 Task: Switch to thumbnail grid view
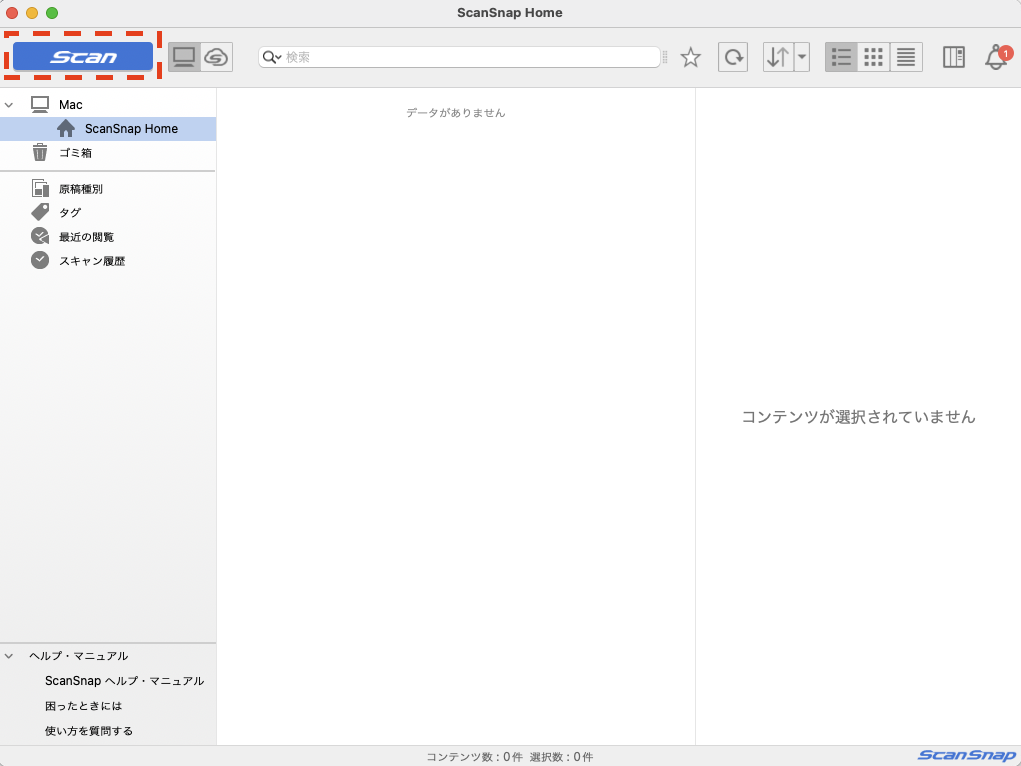pos(873,57)
